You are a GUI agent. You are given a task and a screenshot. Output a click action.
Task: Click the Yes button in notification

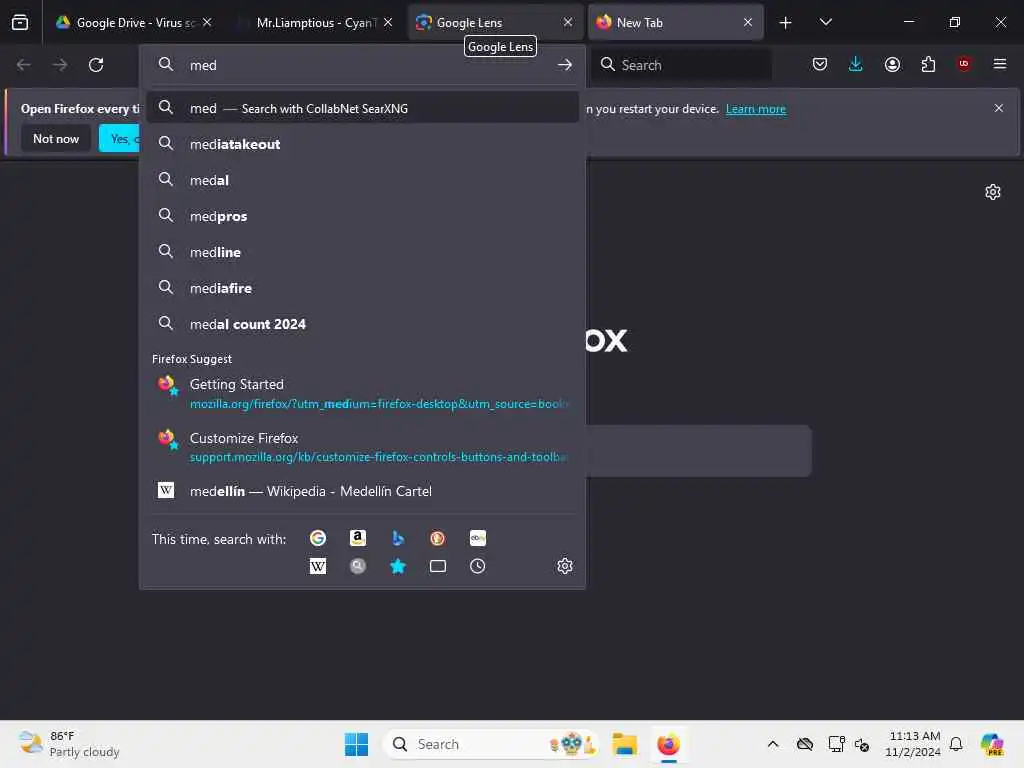120,138
